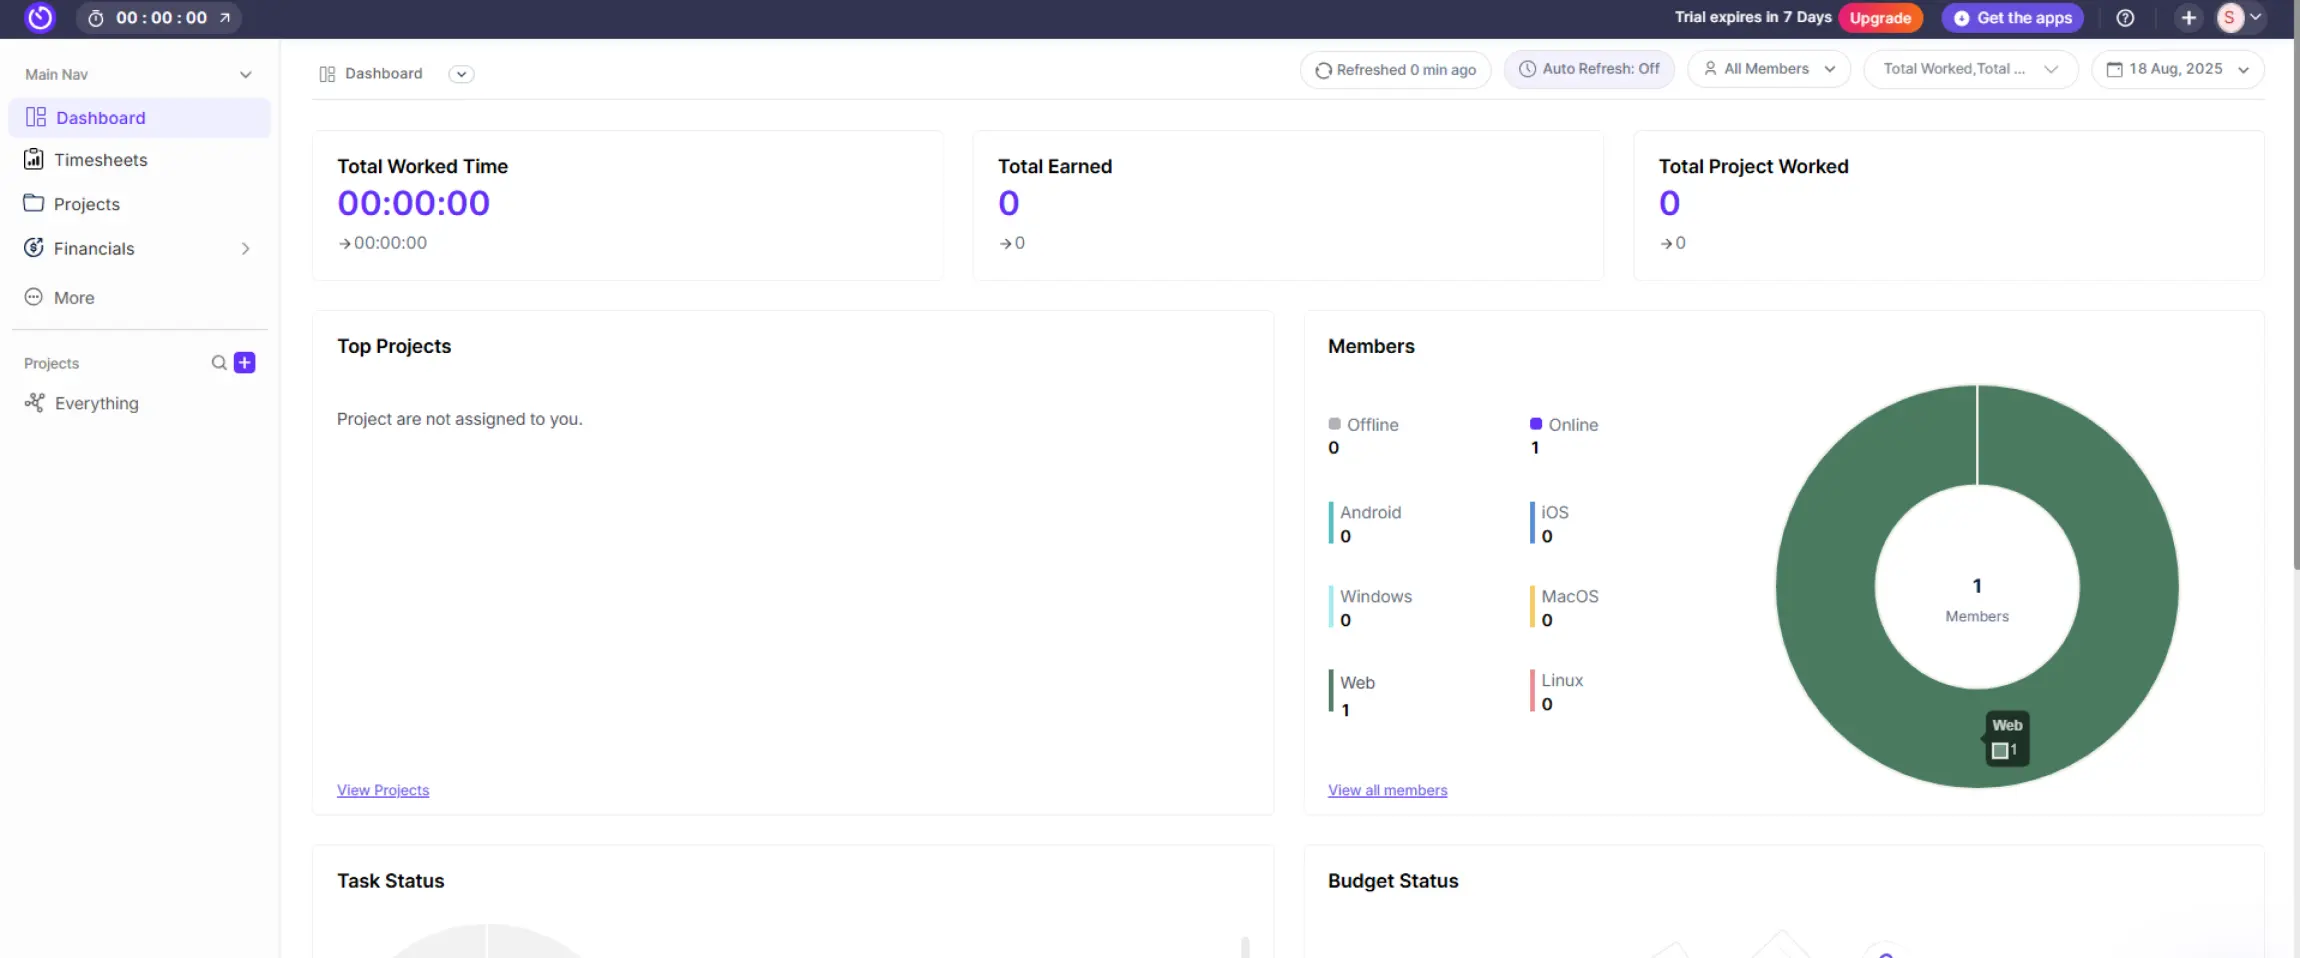Toggle the Offline legend marker
Screen dimensions: 2300x958
point(1334,424)
